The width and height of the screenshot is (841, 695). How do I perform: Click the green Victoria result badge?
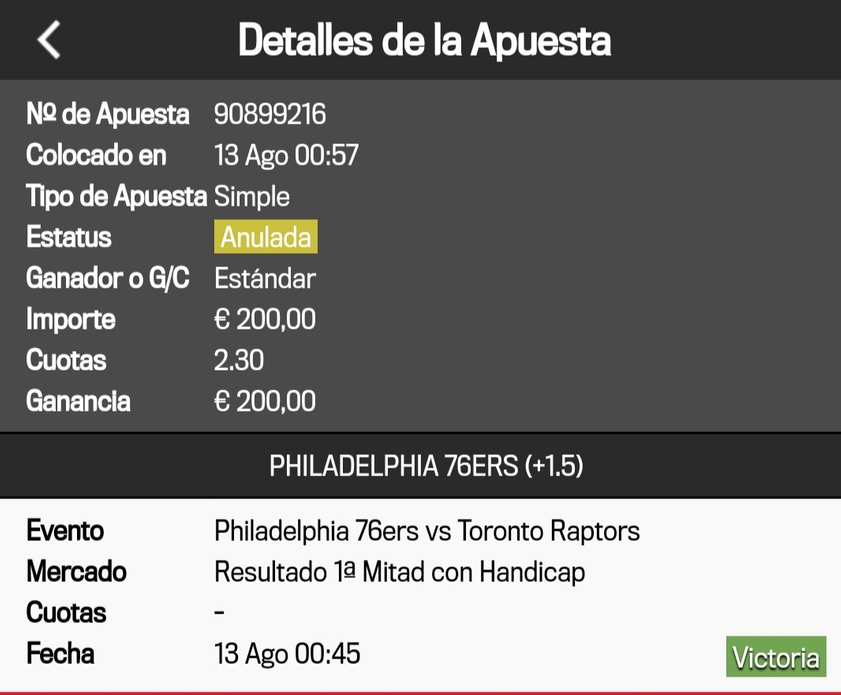click(776, 656)
